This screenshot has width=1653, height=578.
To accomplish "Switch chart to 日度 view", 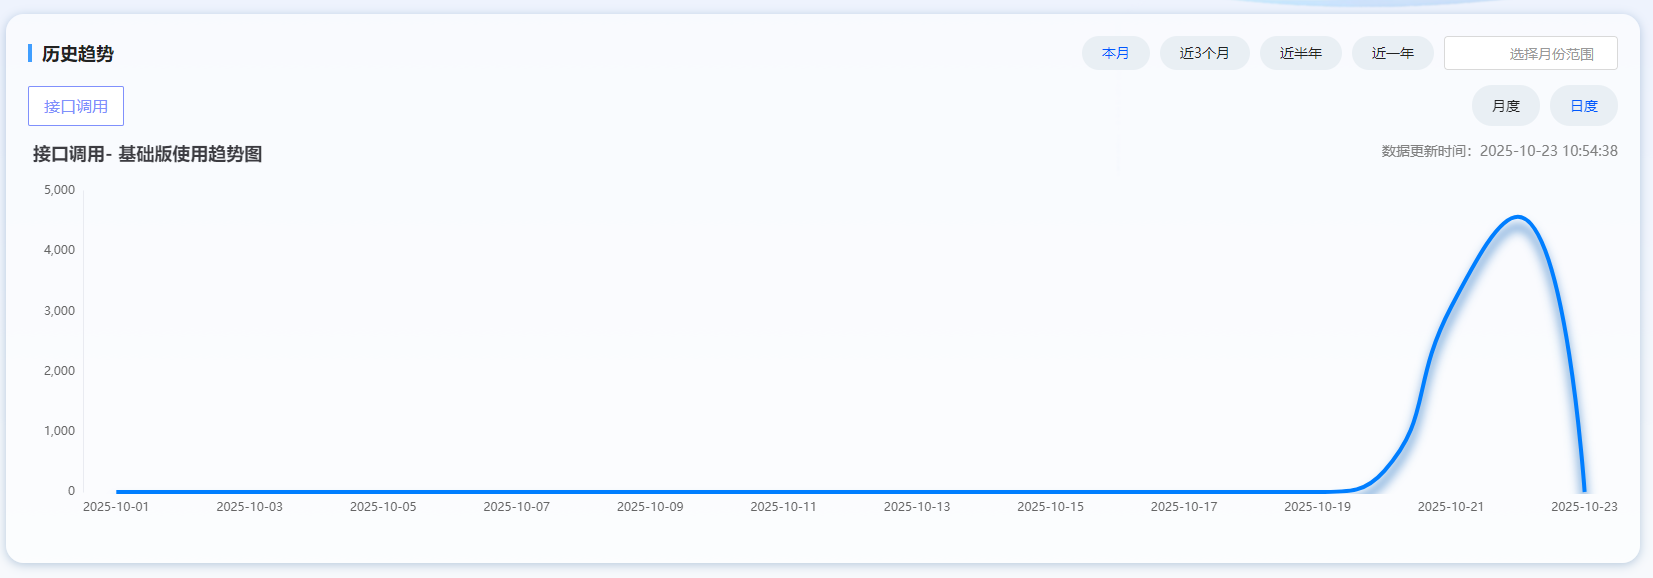I will pyautogui.click(x=1583, y=106).
